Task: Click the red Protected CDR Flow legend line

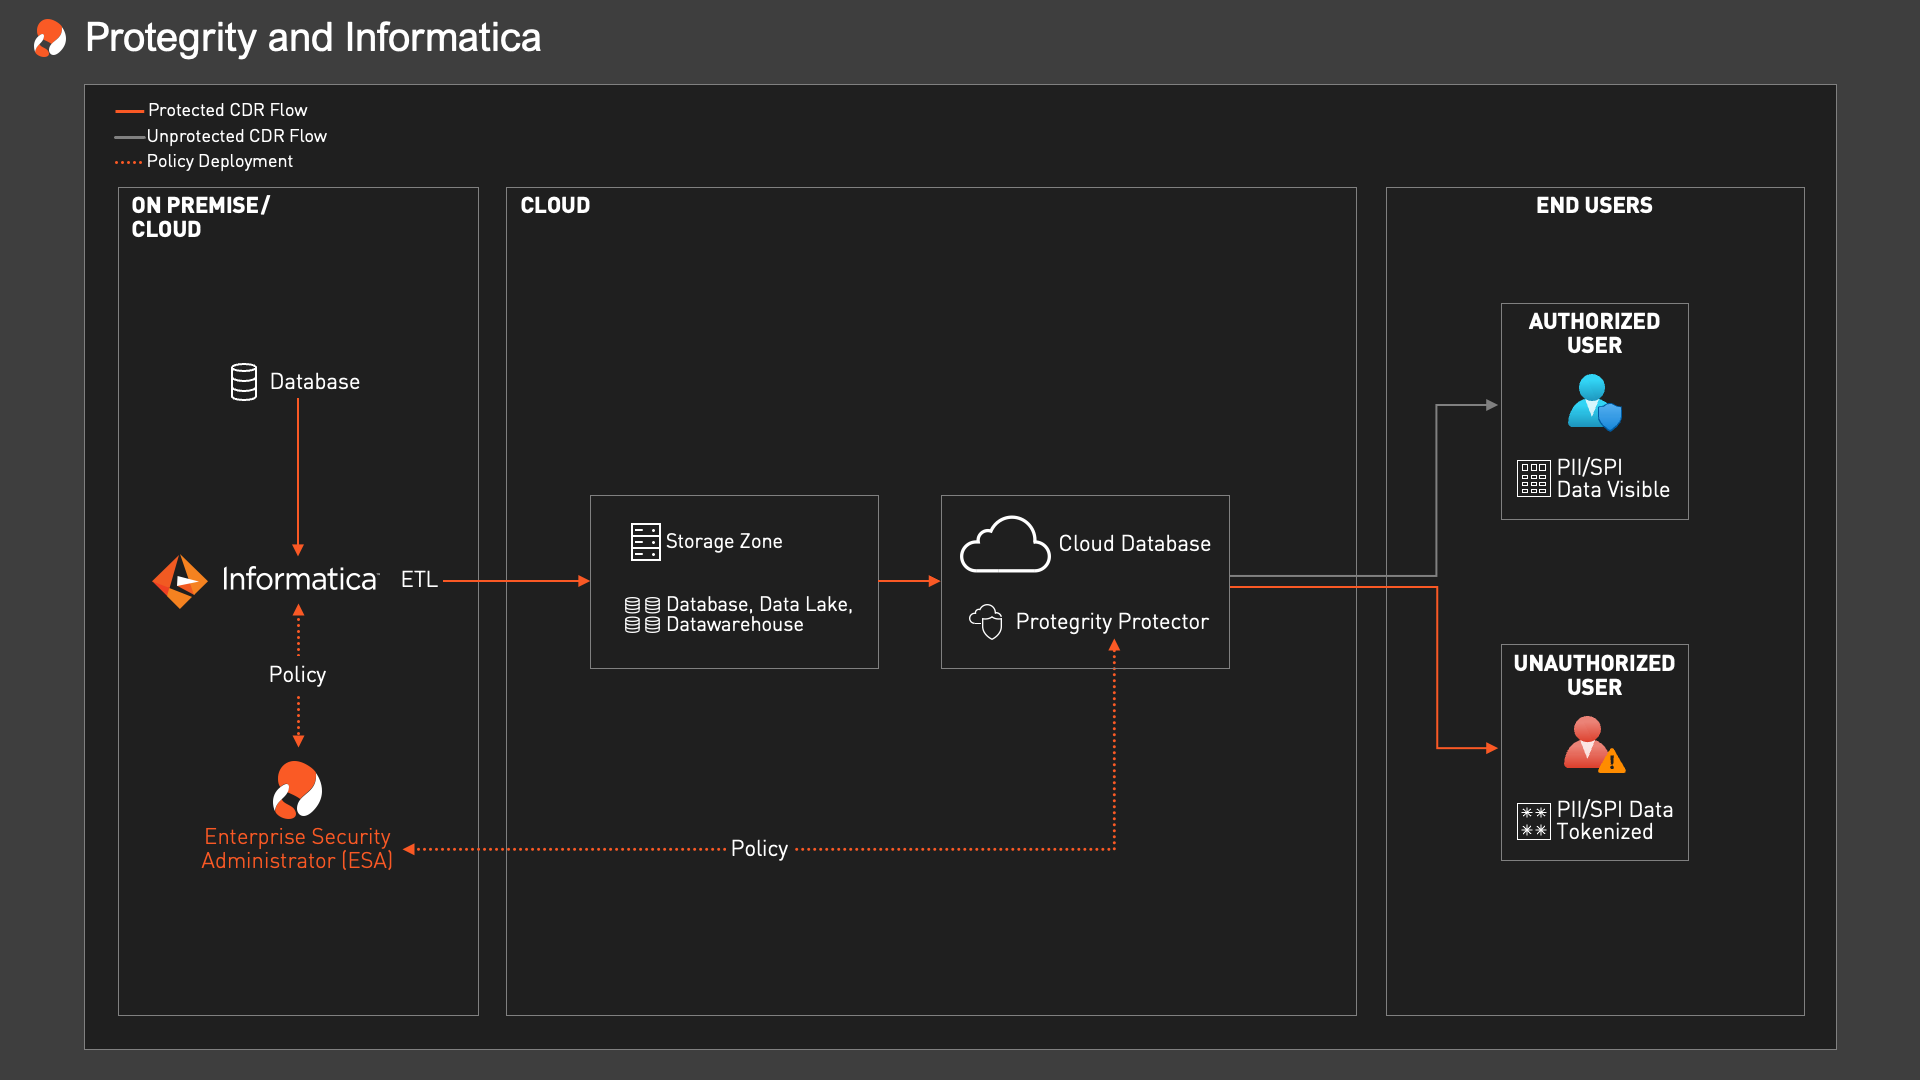Action: [x=130, y=111]
